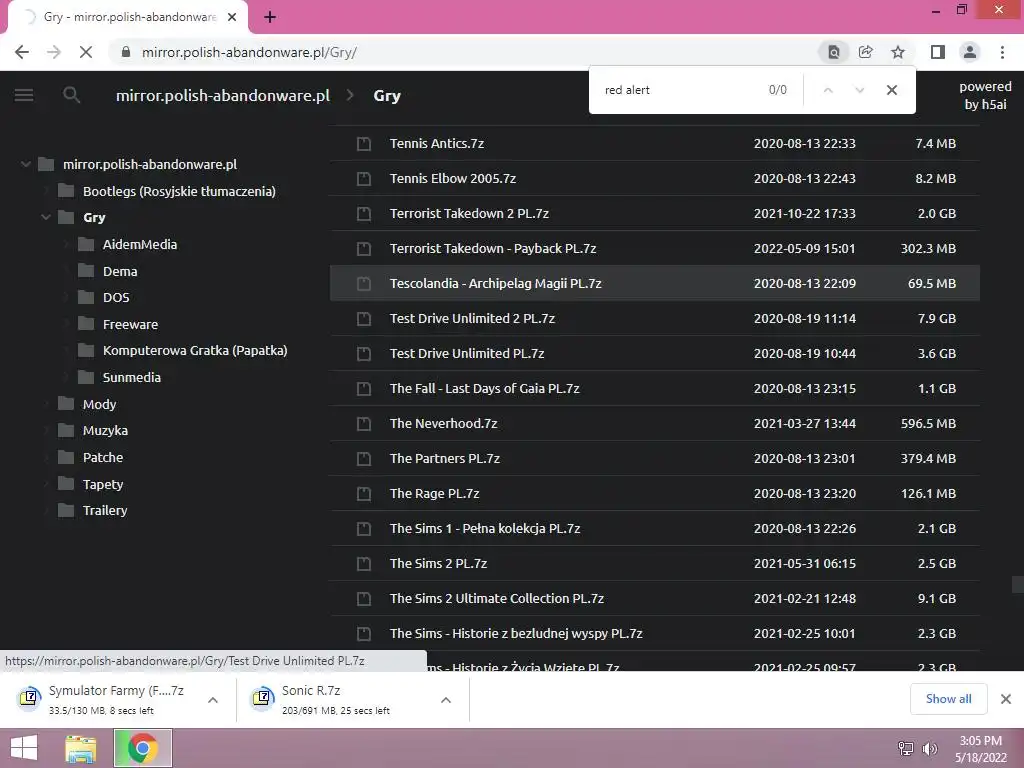Open the Komputerowa Gratka (Papatka) folder
The height and width of the screenshot is (768, 1024).
(195, 351)
